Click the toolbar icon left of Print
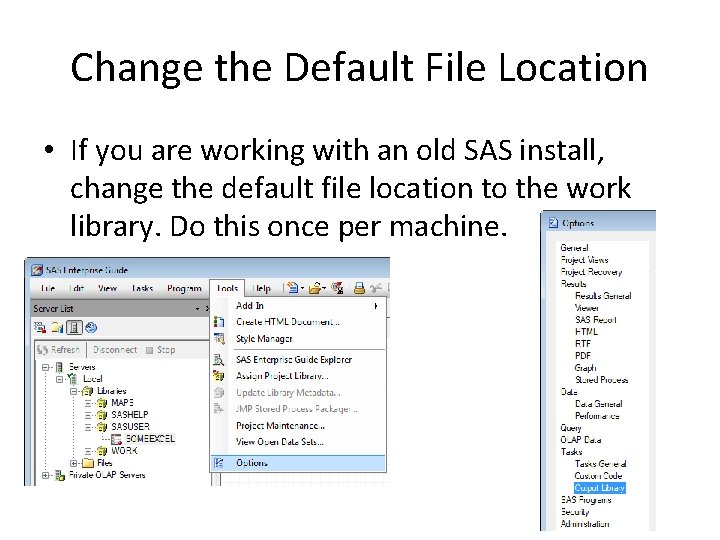 tap(338, 288)
